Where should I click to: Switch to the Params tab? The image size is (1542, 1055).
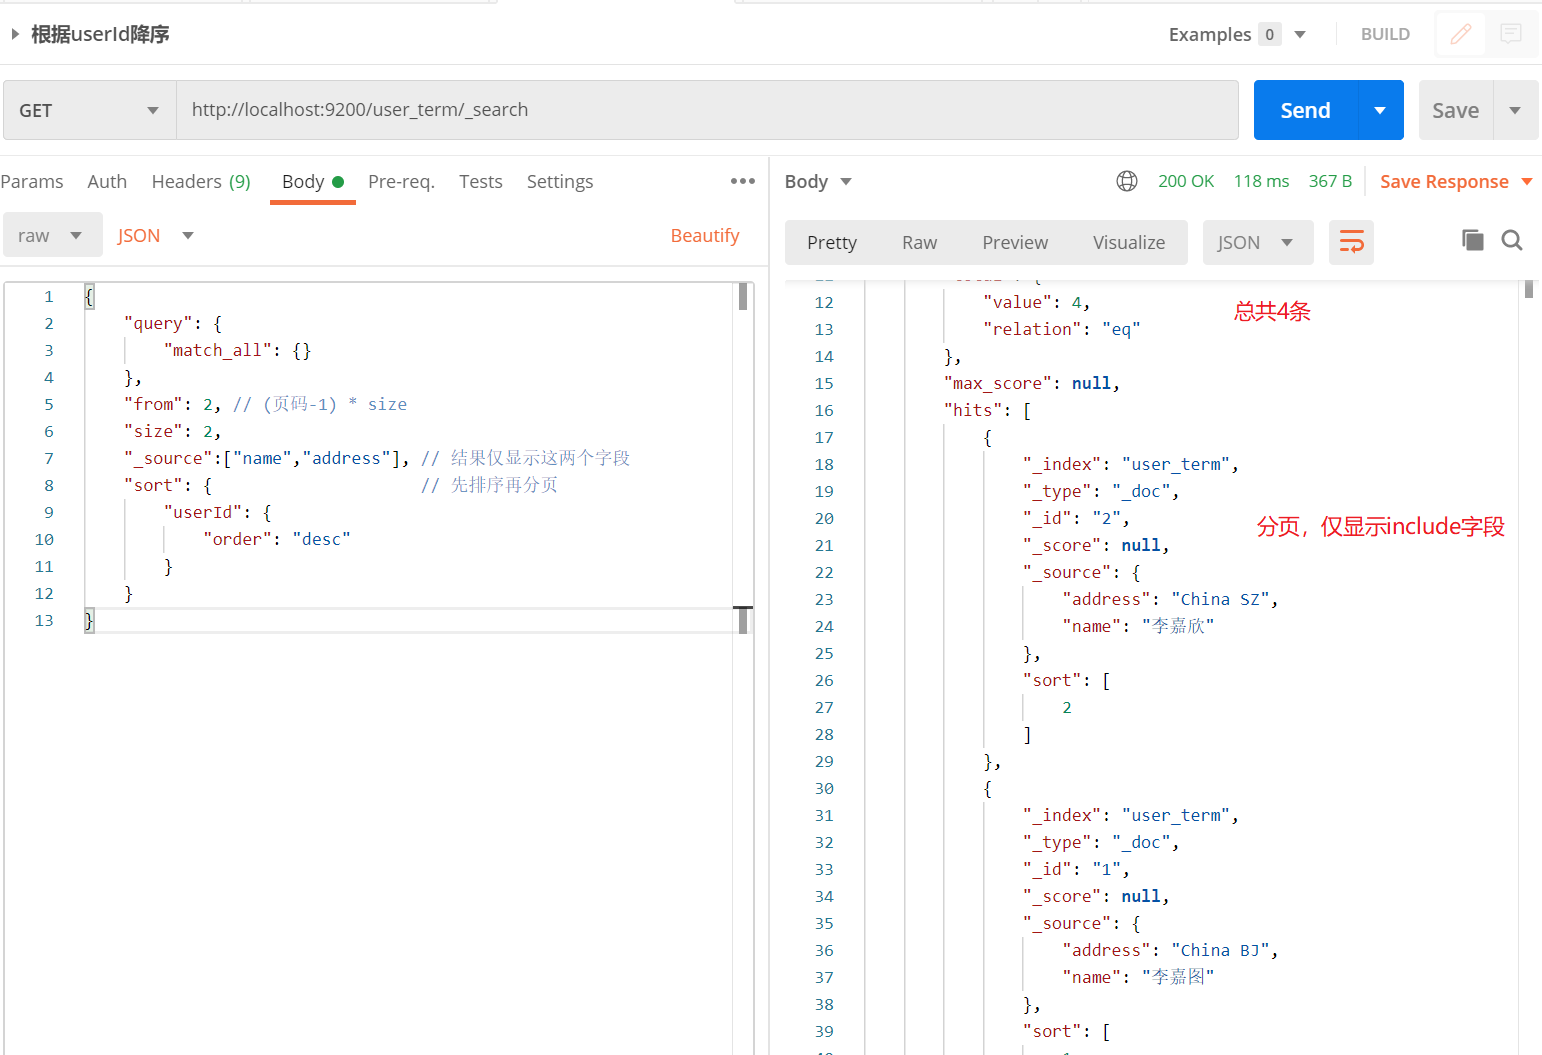coord(32,181)
